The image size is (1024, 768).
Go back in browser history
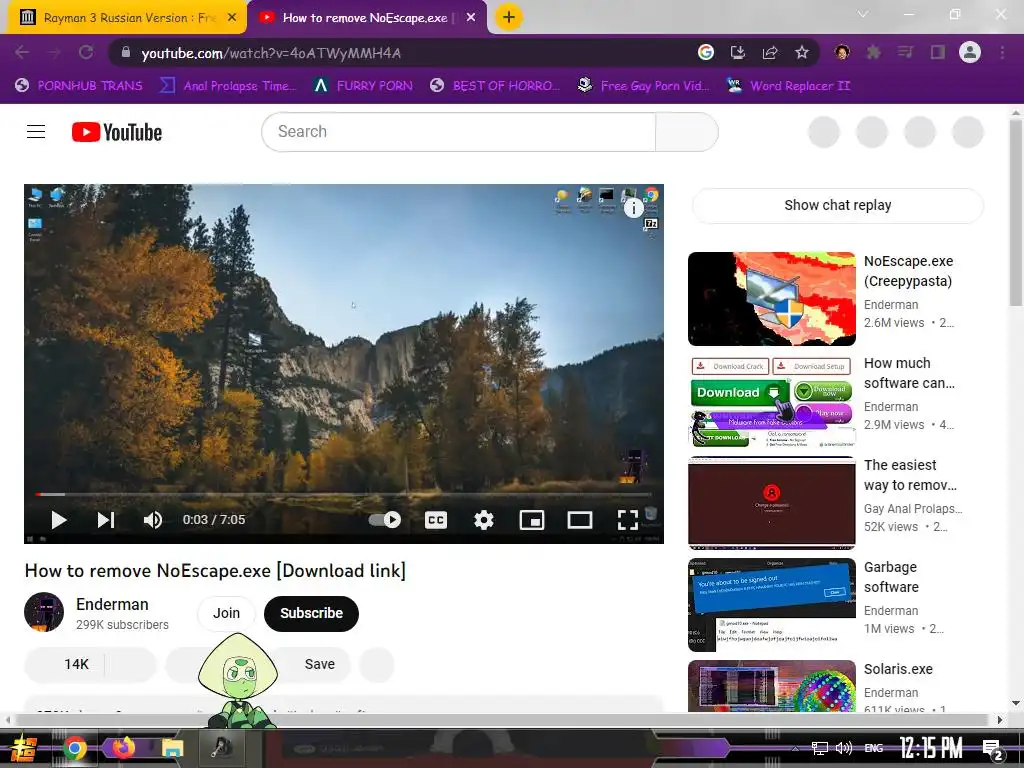point(22,52)
